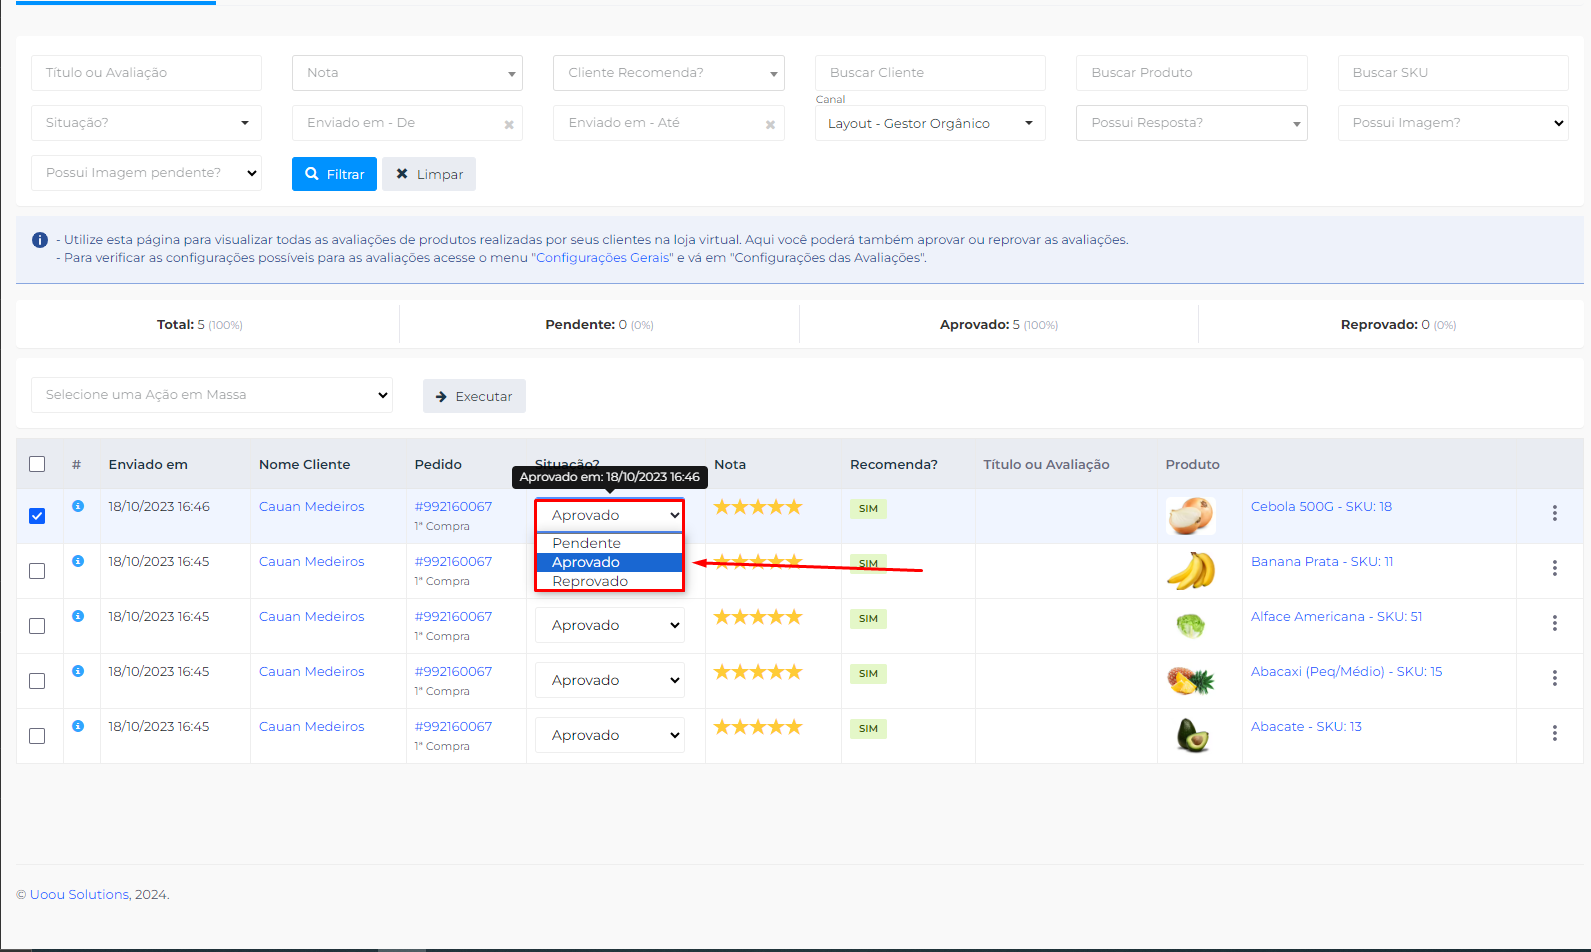Click info icon in Abacate row
The height and width of the screenshot is (952, 1591).
tap(78, 726)
